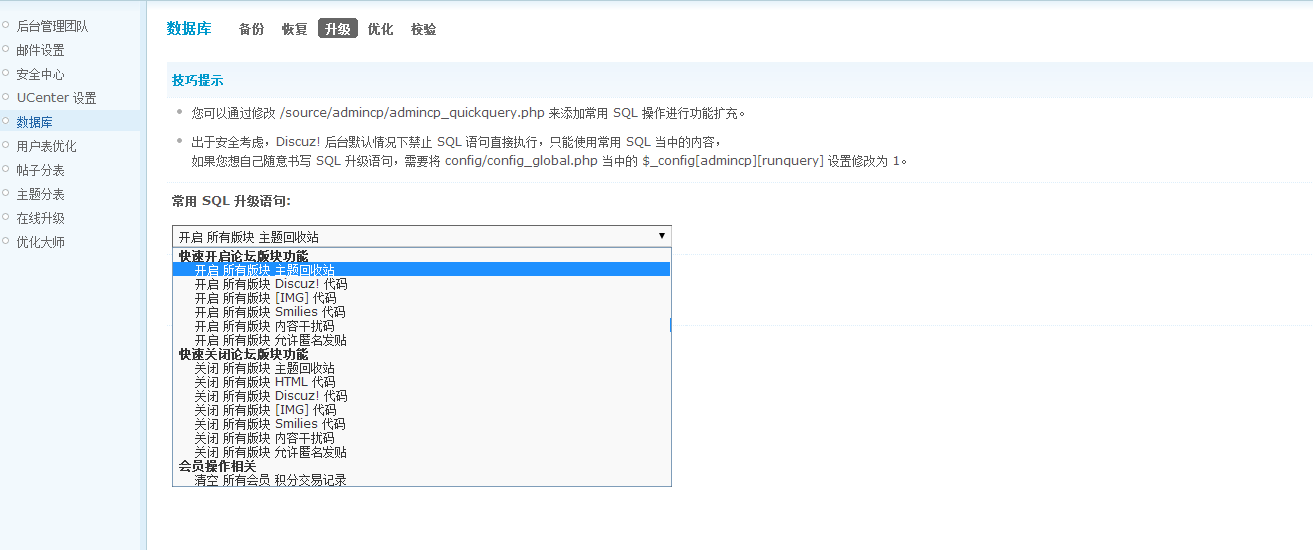Go to 在线升级 sidebar item
Screen dimensions: 1313x550
tap(40, 218)
